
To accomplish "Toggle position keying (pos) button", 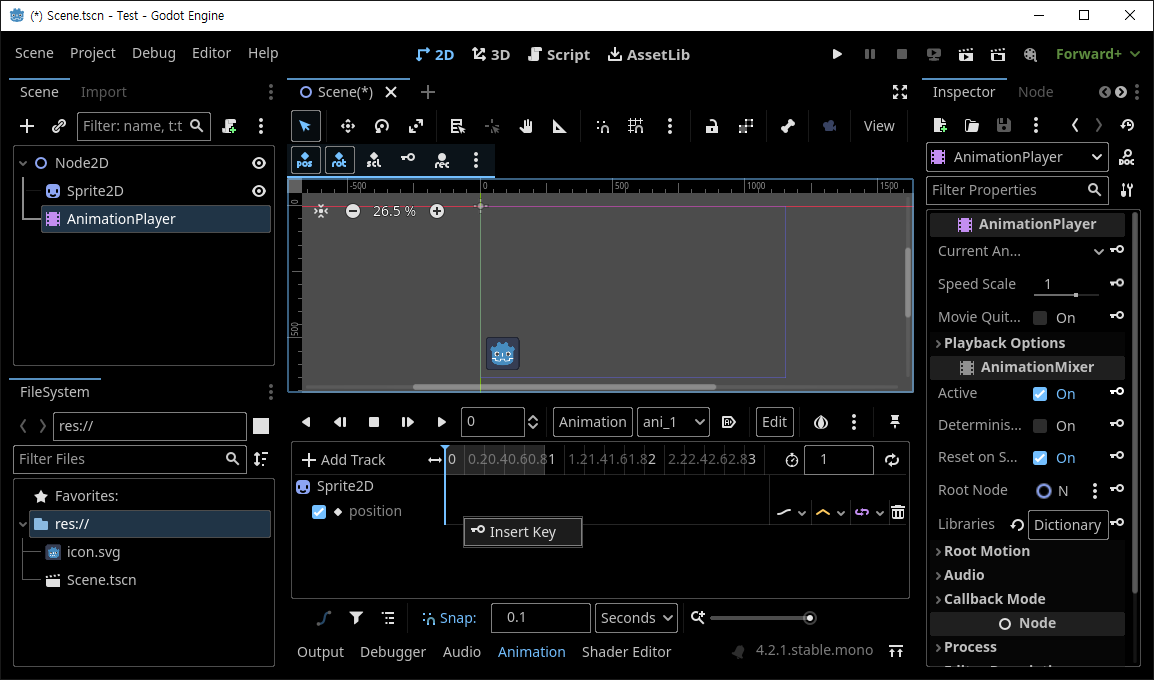I will [x=305, y=160].
